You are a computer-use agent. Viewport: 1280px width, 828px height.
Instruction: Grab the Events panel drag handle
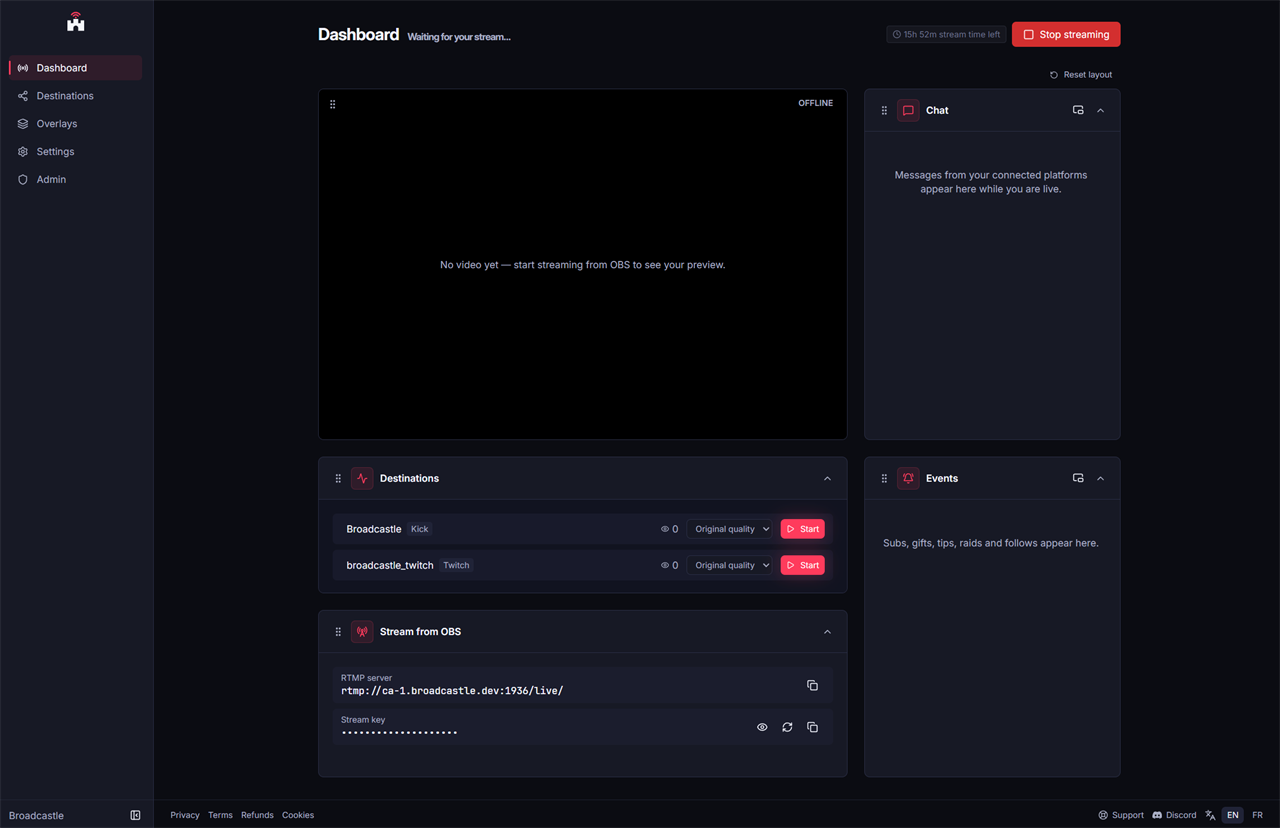click(x=884, y=479)
